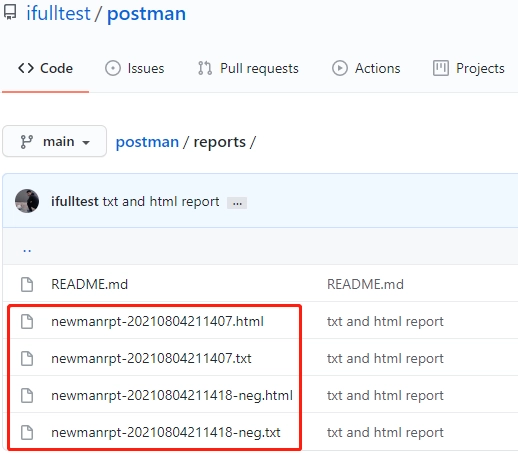This screenshot has height=454, width=518.
Task: Click the ifulltest avatar thumbnail
Action: [x=27, y=201]
